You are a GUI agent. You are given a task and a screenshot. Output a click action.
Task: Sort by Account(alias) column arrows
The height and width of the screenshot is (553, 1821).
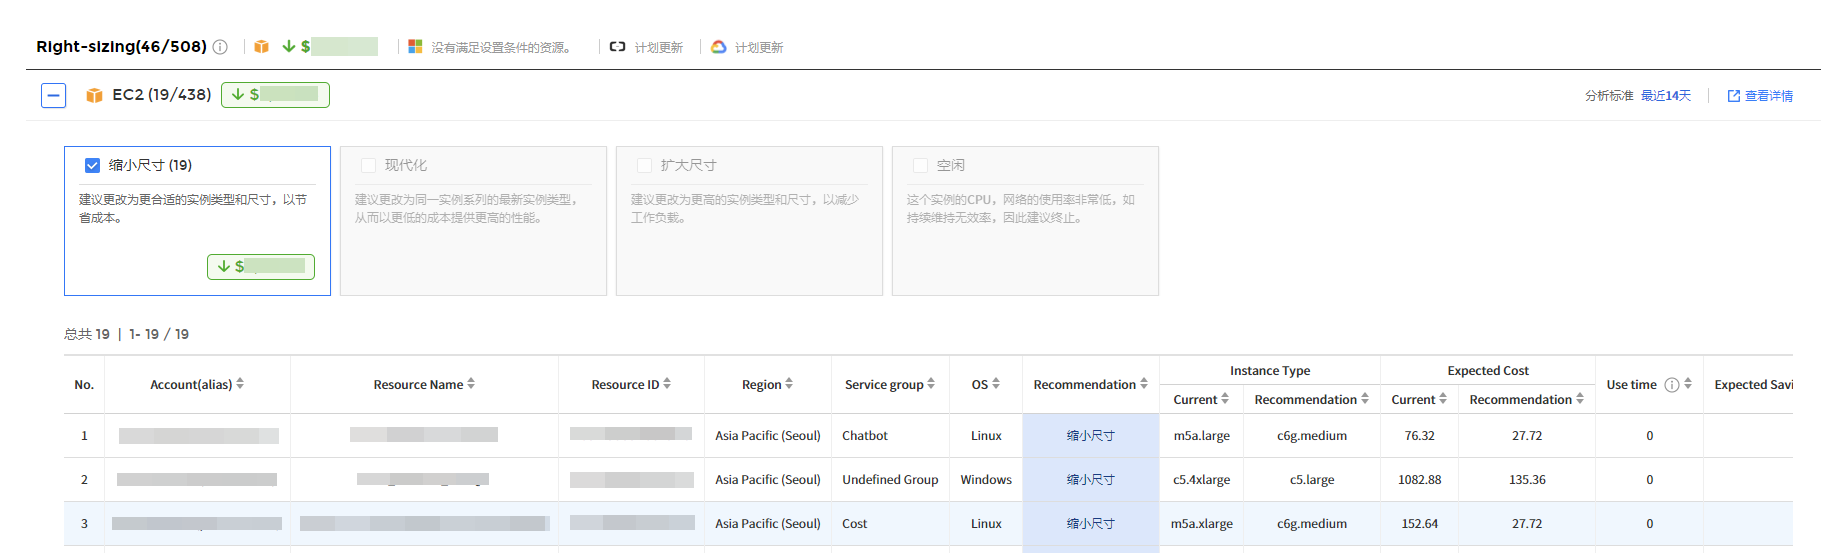coord(240,384)
